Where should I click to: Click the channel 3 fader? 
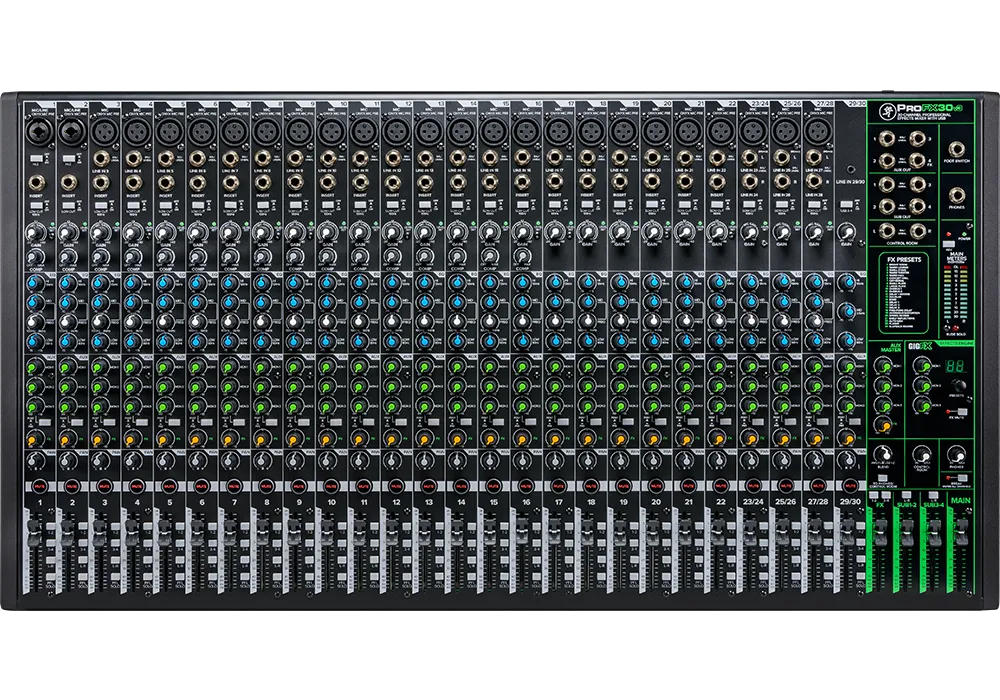point(101,534)
